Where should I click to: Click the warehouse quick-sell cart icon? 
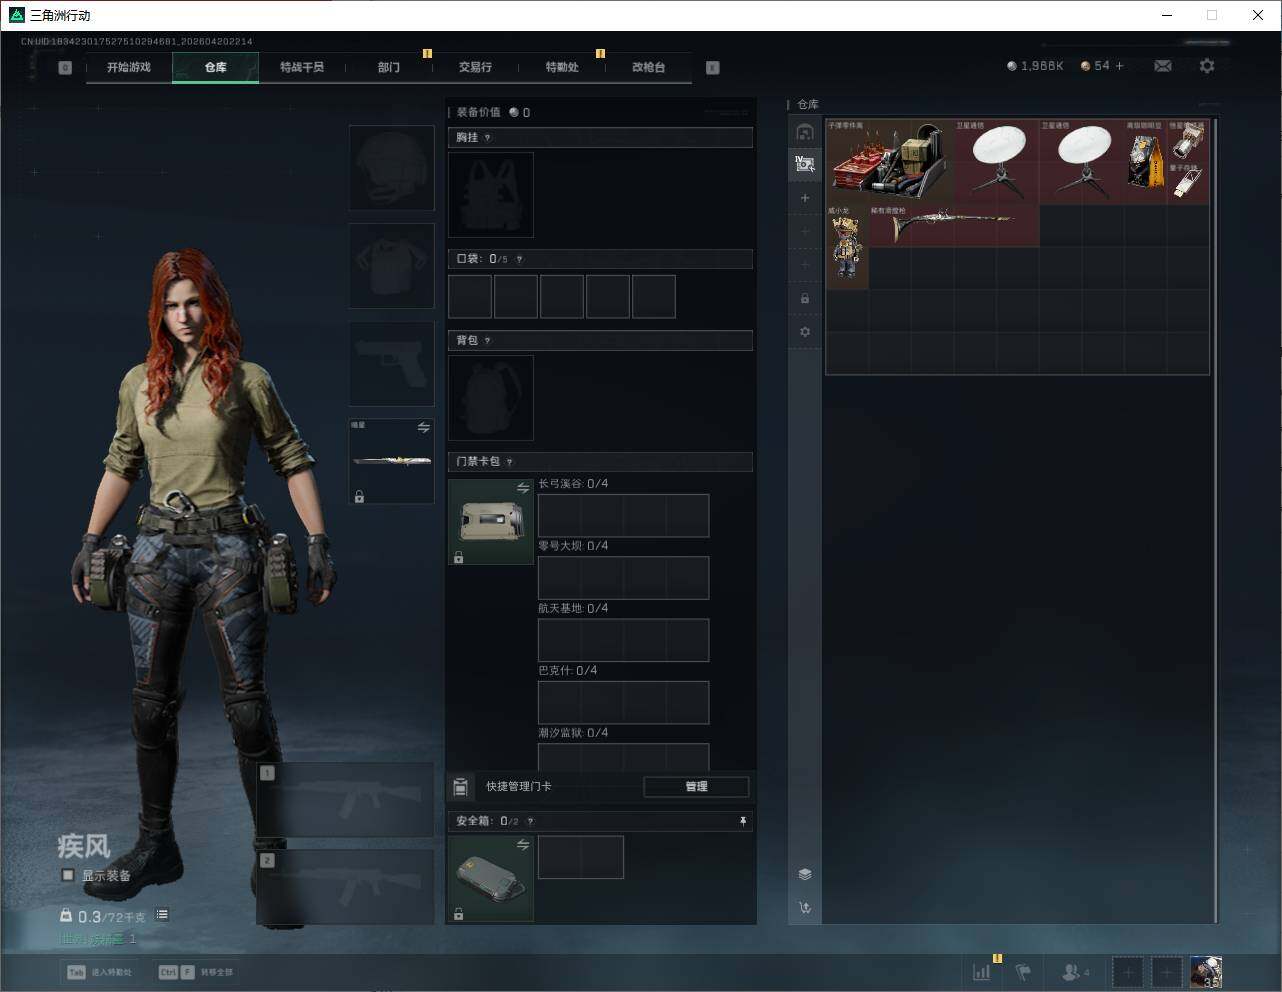805,908
